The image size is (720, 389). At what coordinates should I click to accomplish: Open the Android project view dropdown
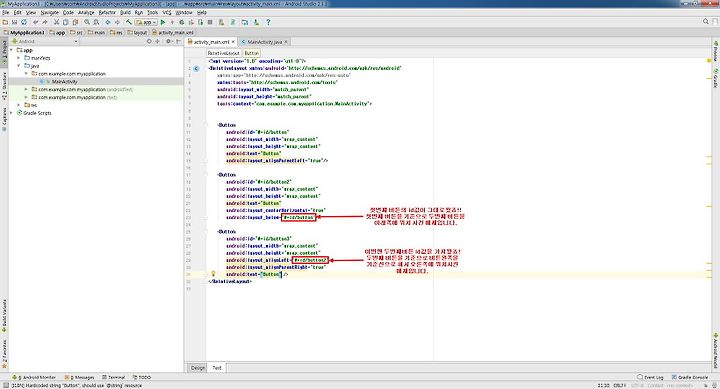pyautogui.click(x=45, y=41)
